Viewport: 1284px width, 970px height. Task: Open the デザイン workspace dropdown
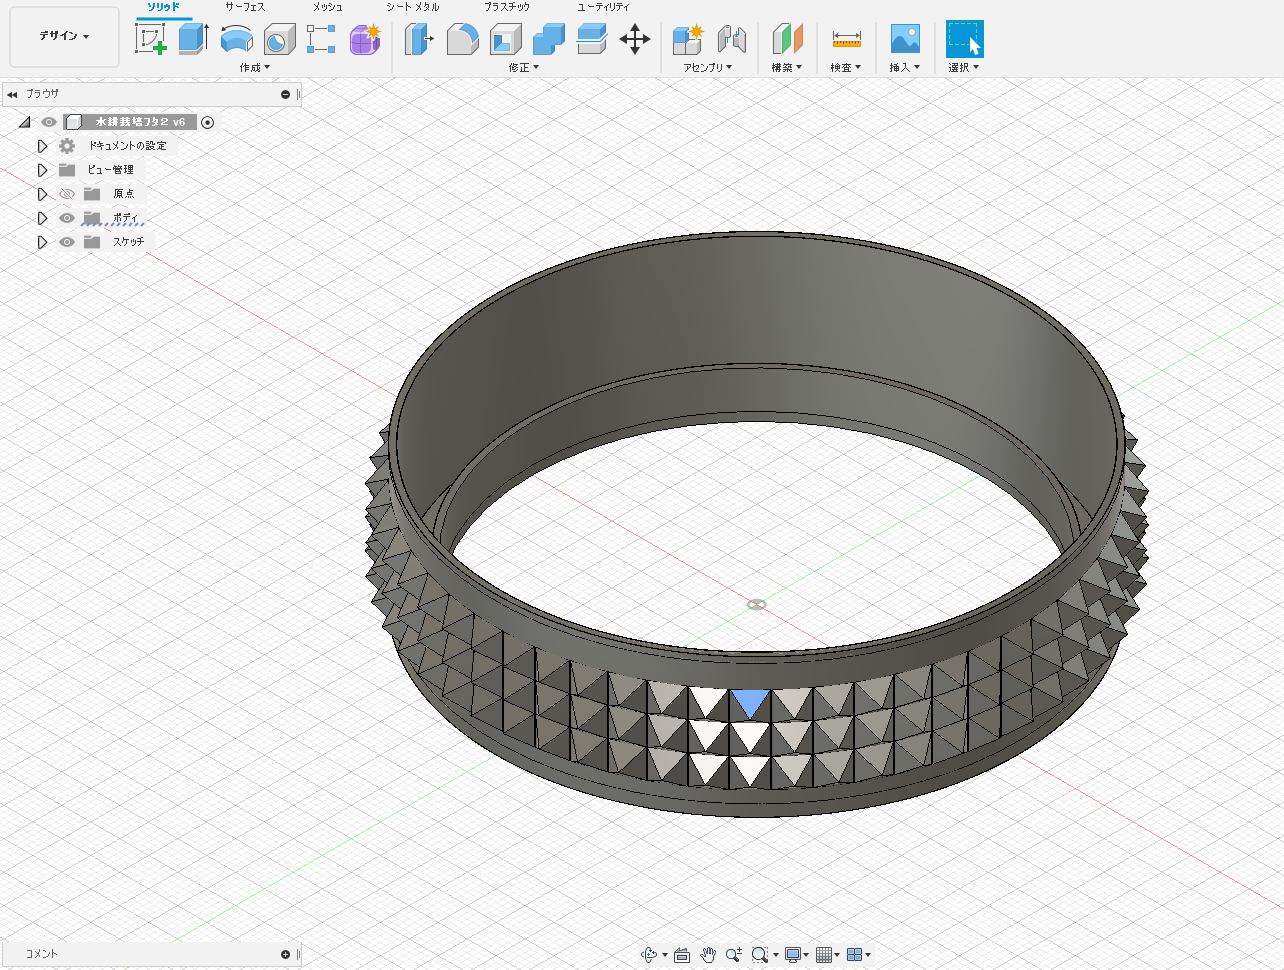pyautogui.click(x=64, y=37)
